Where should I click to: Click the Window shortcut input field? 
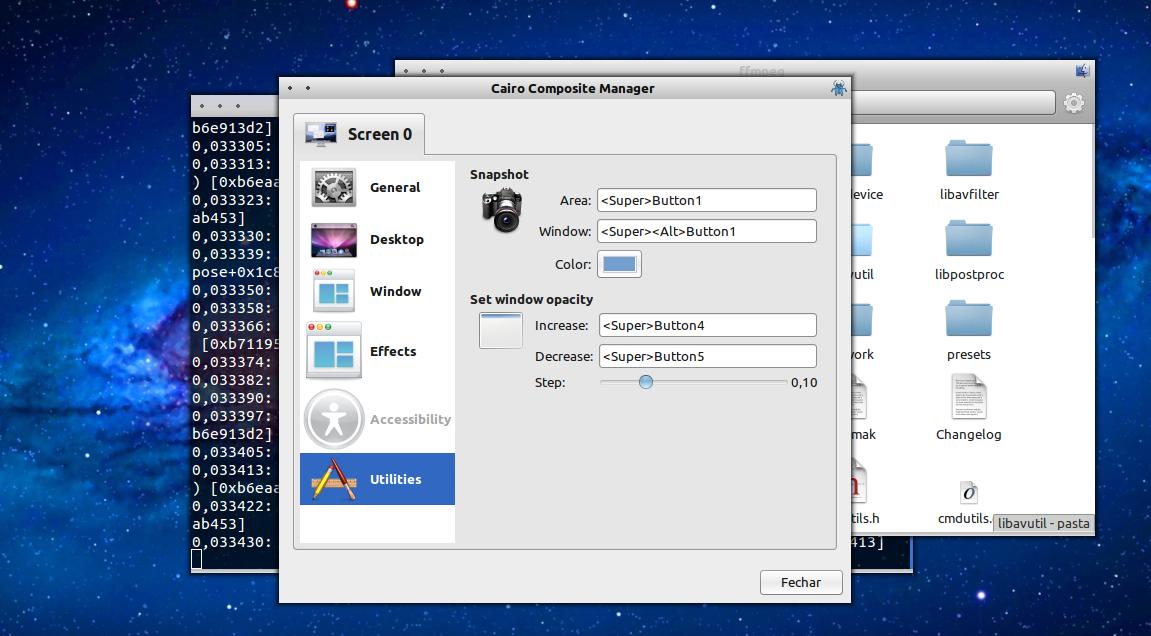click(706, 231)
